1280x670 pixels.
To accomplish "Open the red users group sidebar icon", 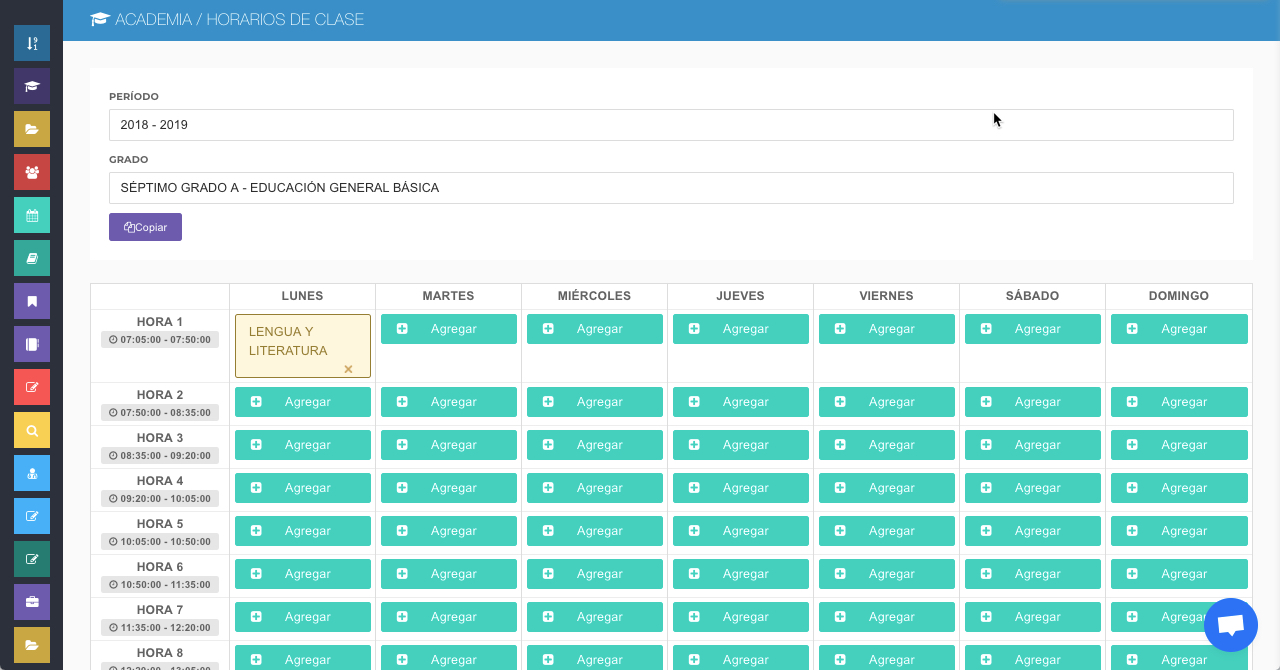I will pos(32,172).
